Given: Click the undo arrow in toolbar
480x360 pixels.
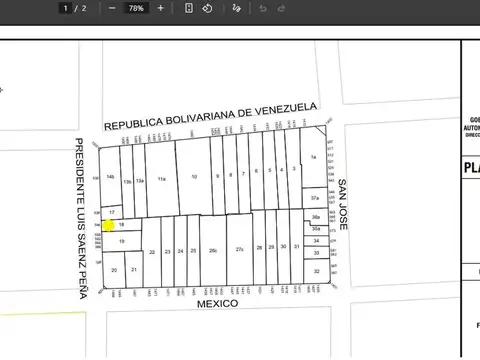Looking at the screenshot, I should pyautogui.click(x=263, y=8).
